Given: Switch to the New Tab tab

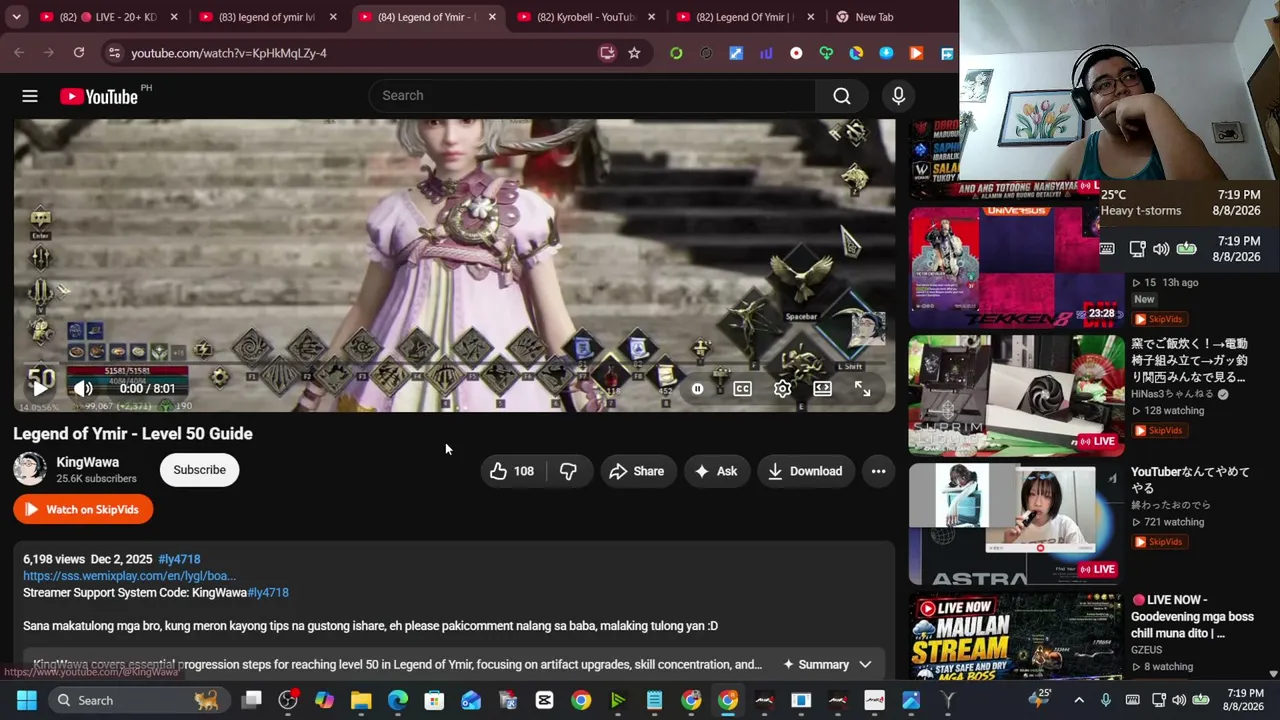Looking at the screenshot, I should pyautogui.click(x=874, y=17).
